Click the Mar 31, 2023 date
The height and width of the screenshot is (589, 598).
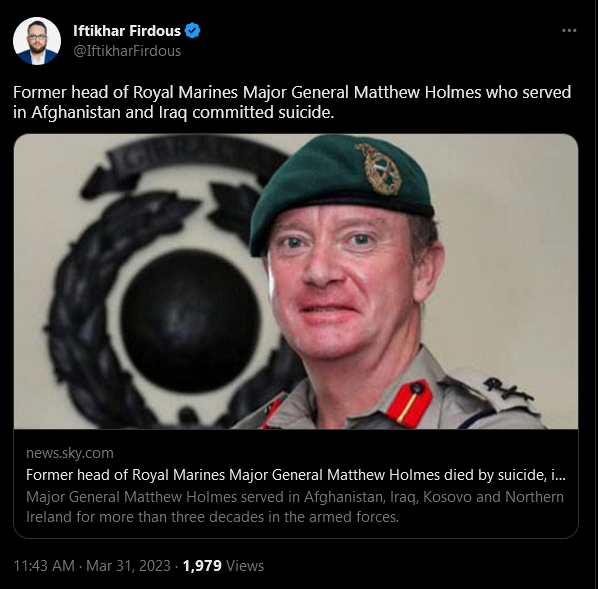click(x=128, y=565)
